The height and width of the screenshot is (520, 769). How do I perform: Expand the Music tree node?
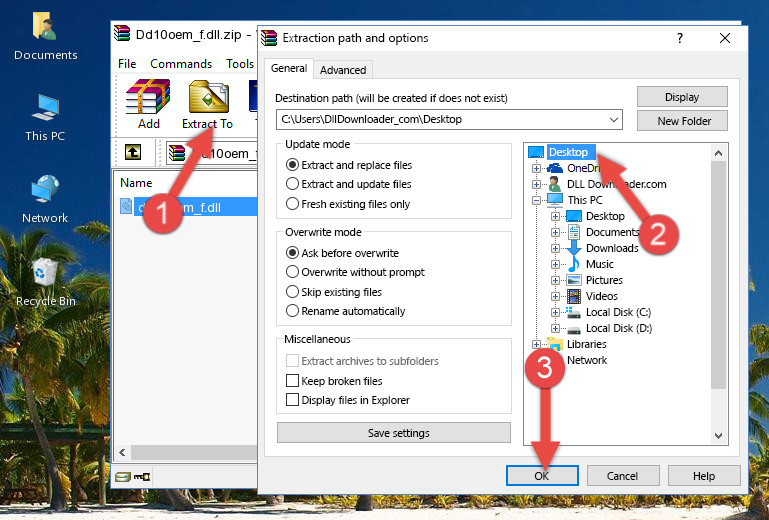pos(555,264)
